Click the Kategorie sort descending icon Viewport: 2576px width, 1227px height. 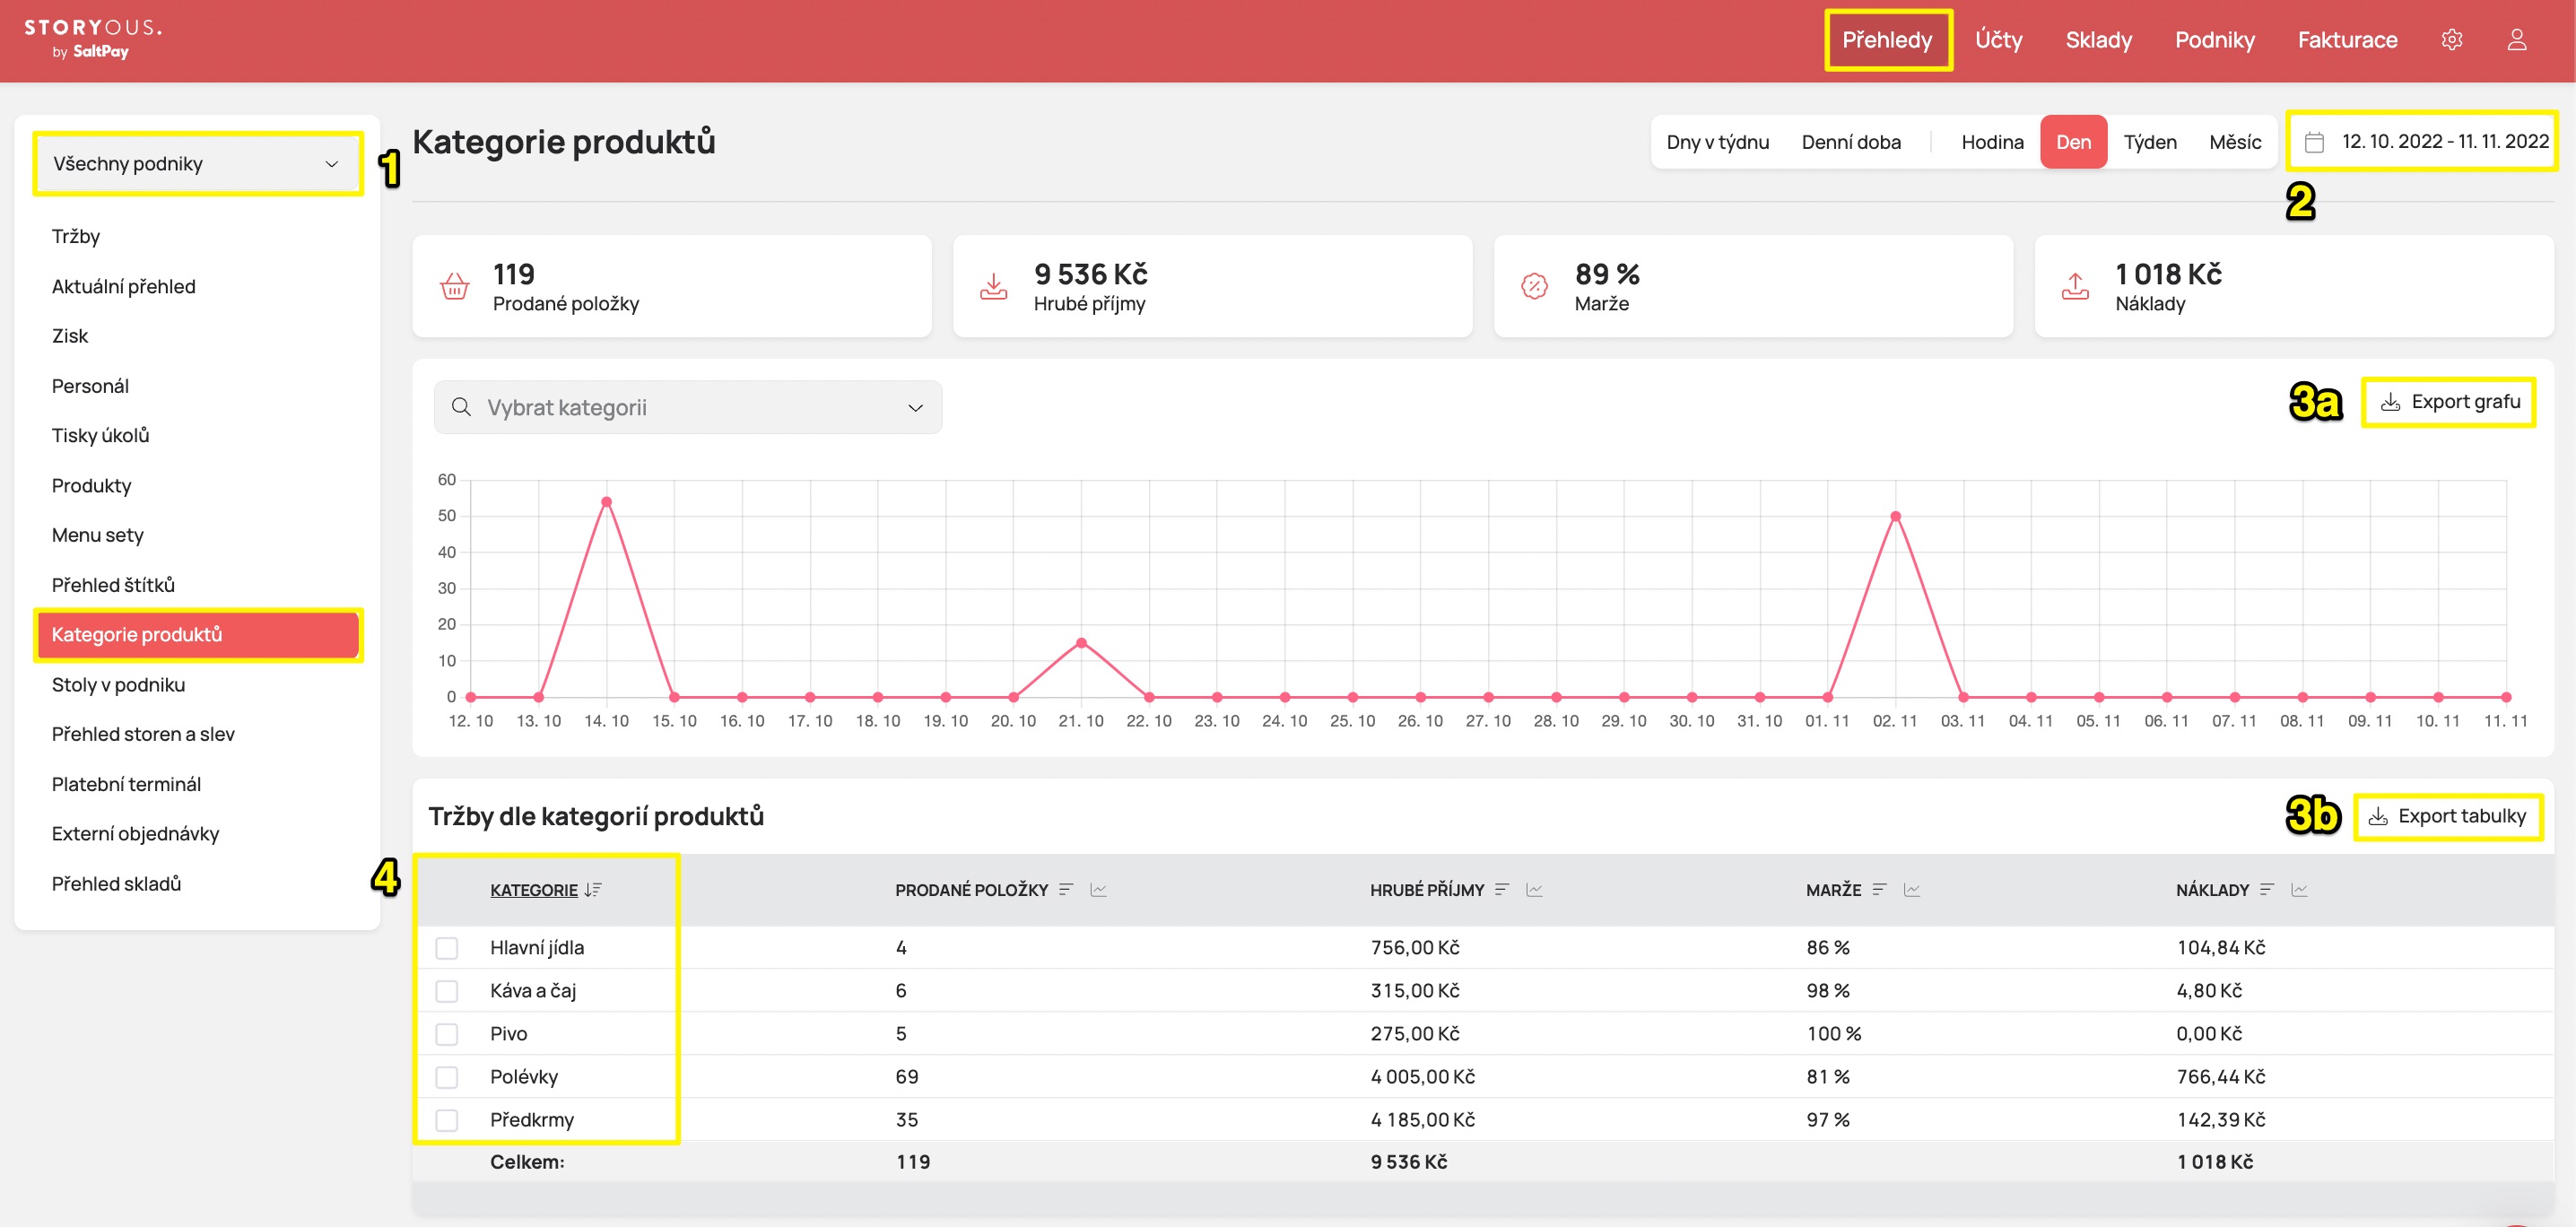point(593,889)
